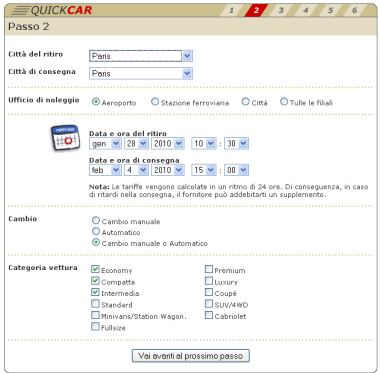The image size is (380, 373).
Task: Go to step 6 tab
Action: coord(354,11)
